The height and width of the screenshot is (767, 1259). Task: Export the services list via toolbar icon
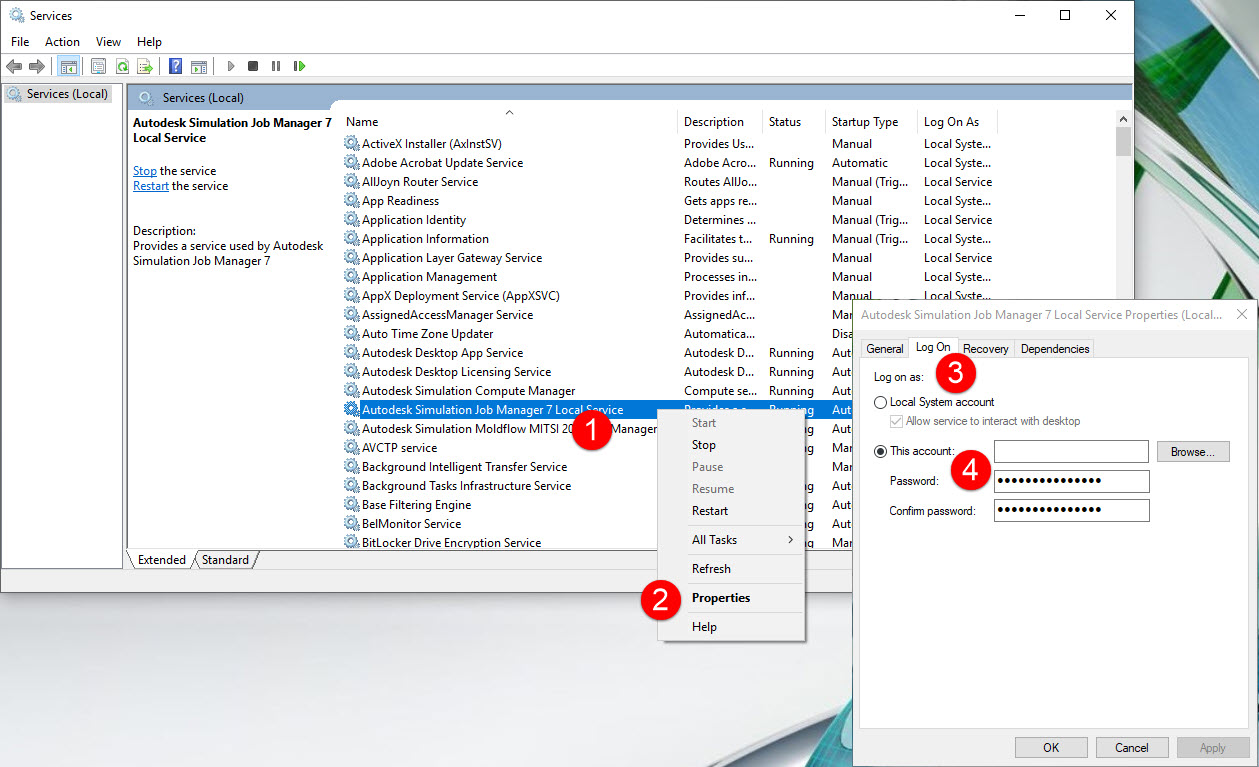(x=144, y=65)
